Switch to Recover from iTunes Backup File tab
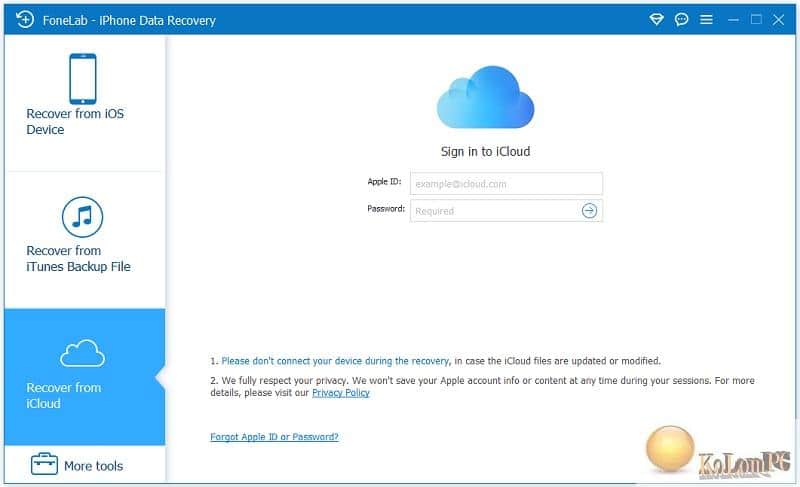 (85, 240)
